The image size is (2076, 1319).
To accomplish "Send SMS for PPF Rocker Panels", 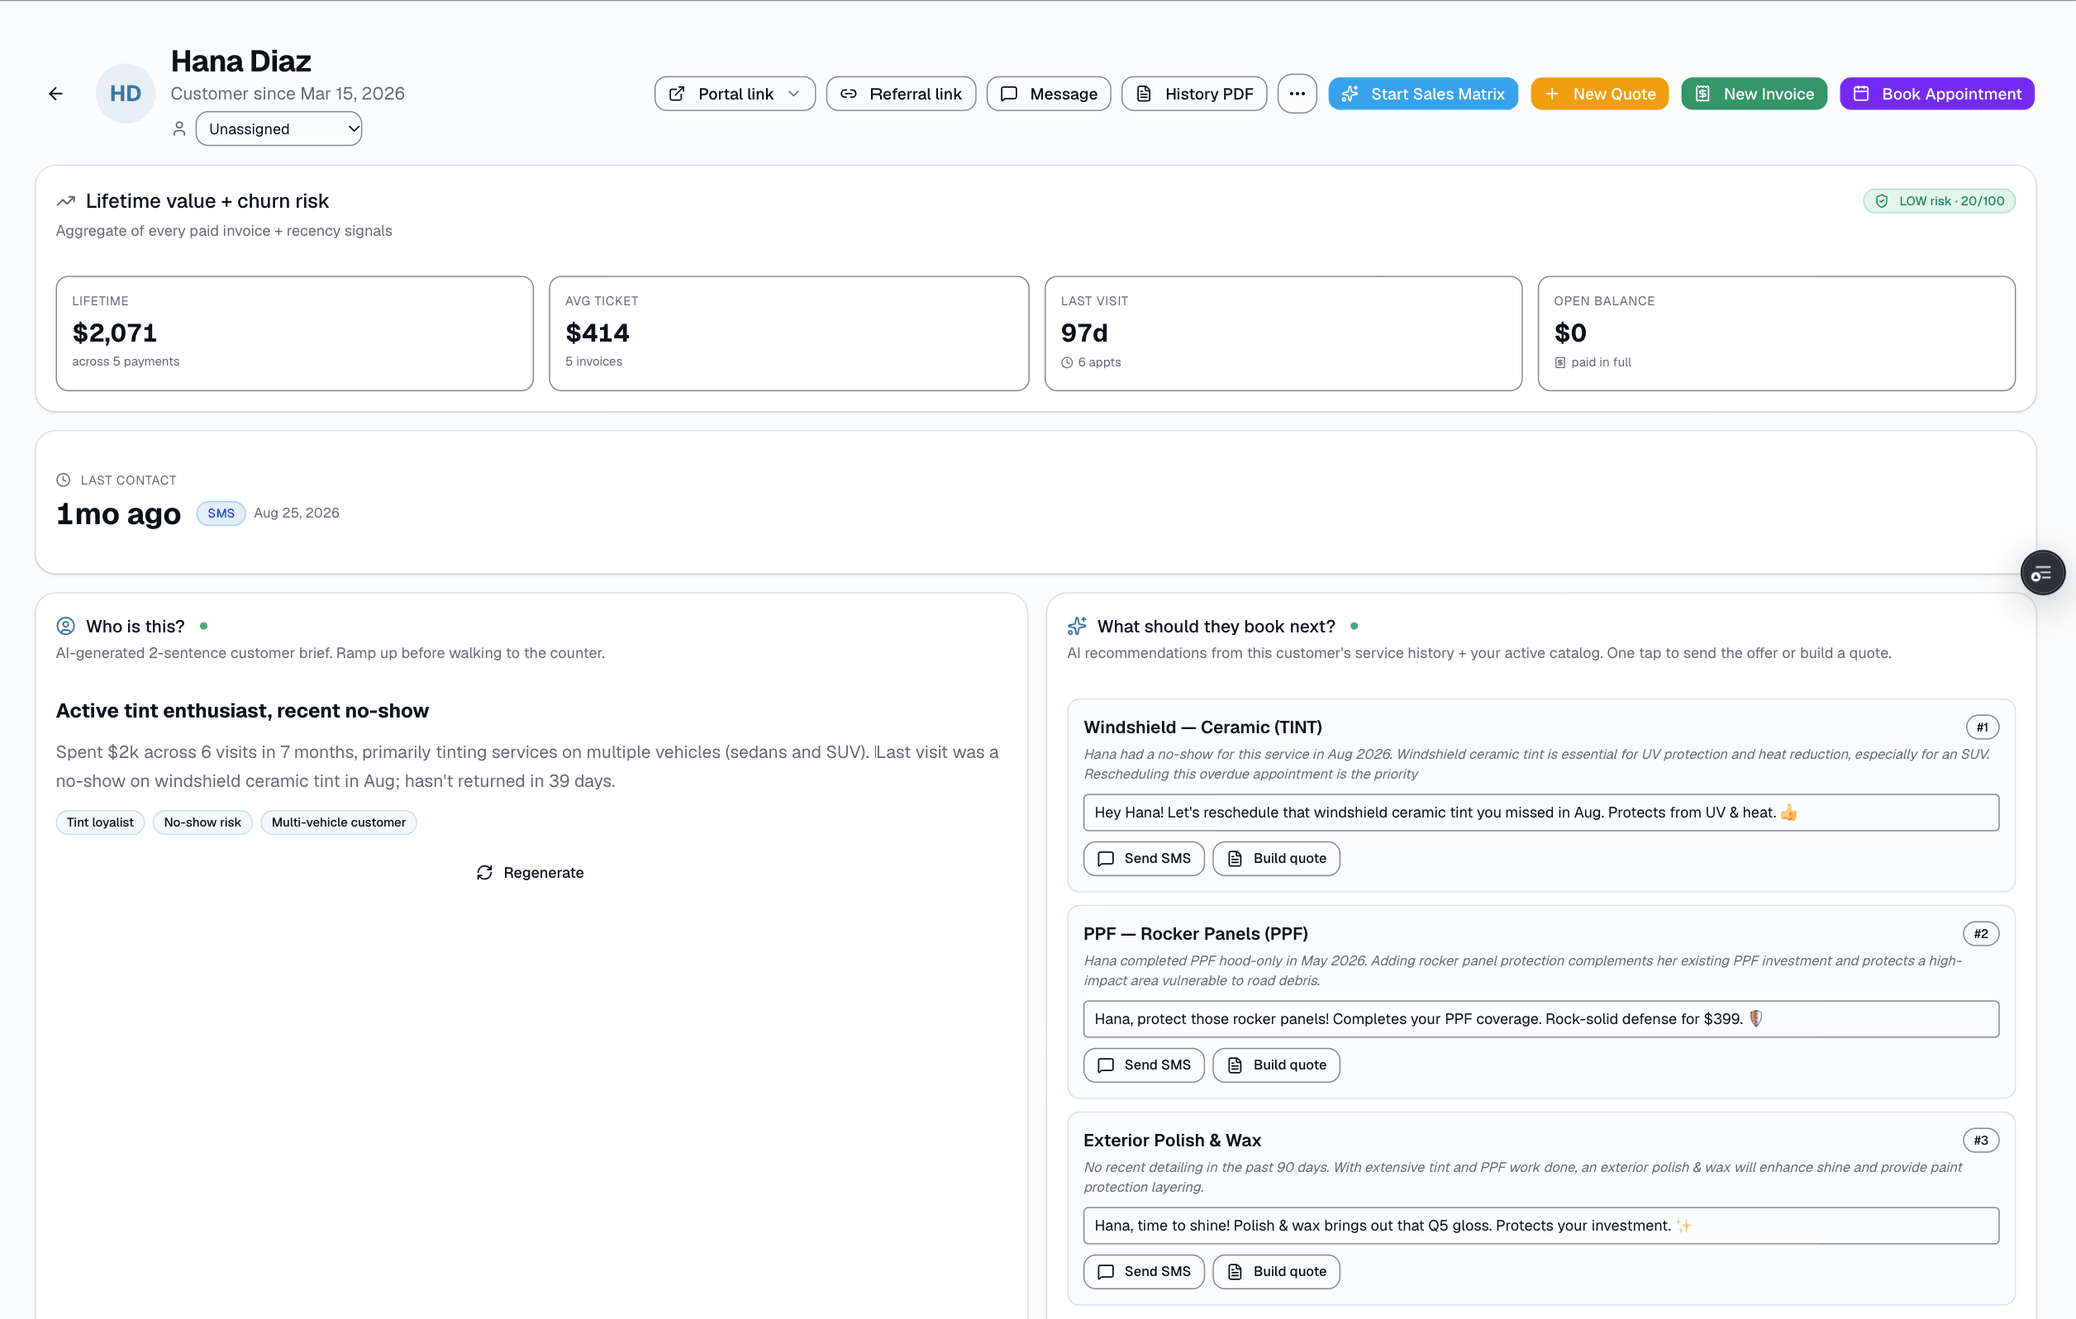I will [1144, 1065].
